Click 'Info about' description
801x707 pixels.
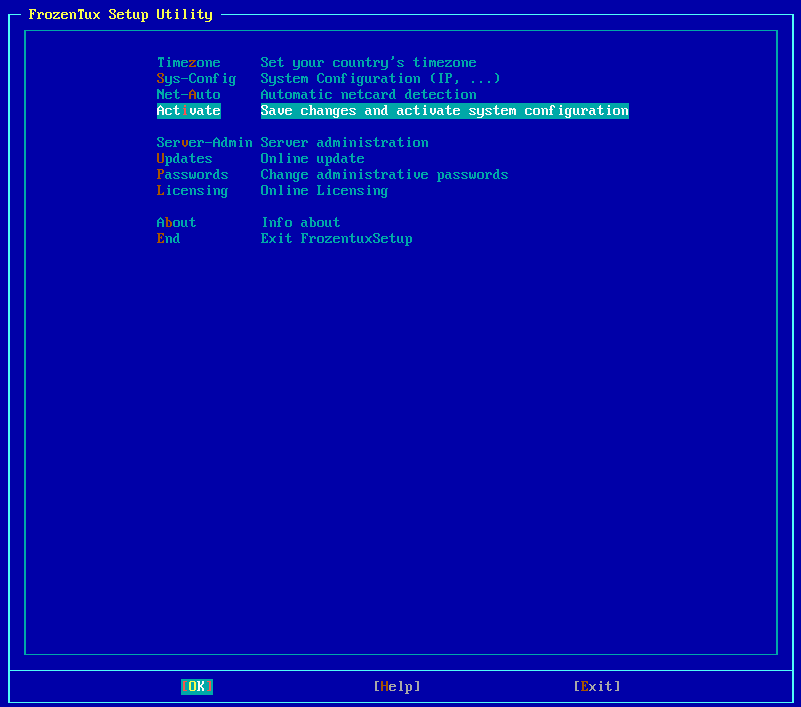click(300, 223)
